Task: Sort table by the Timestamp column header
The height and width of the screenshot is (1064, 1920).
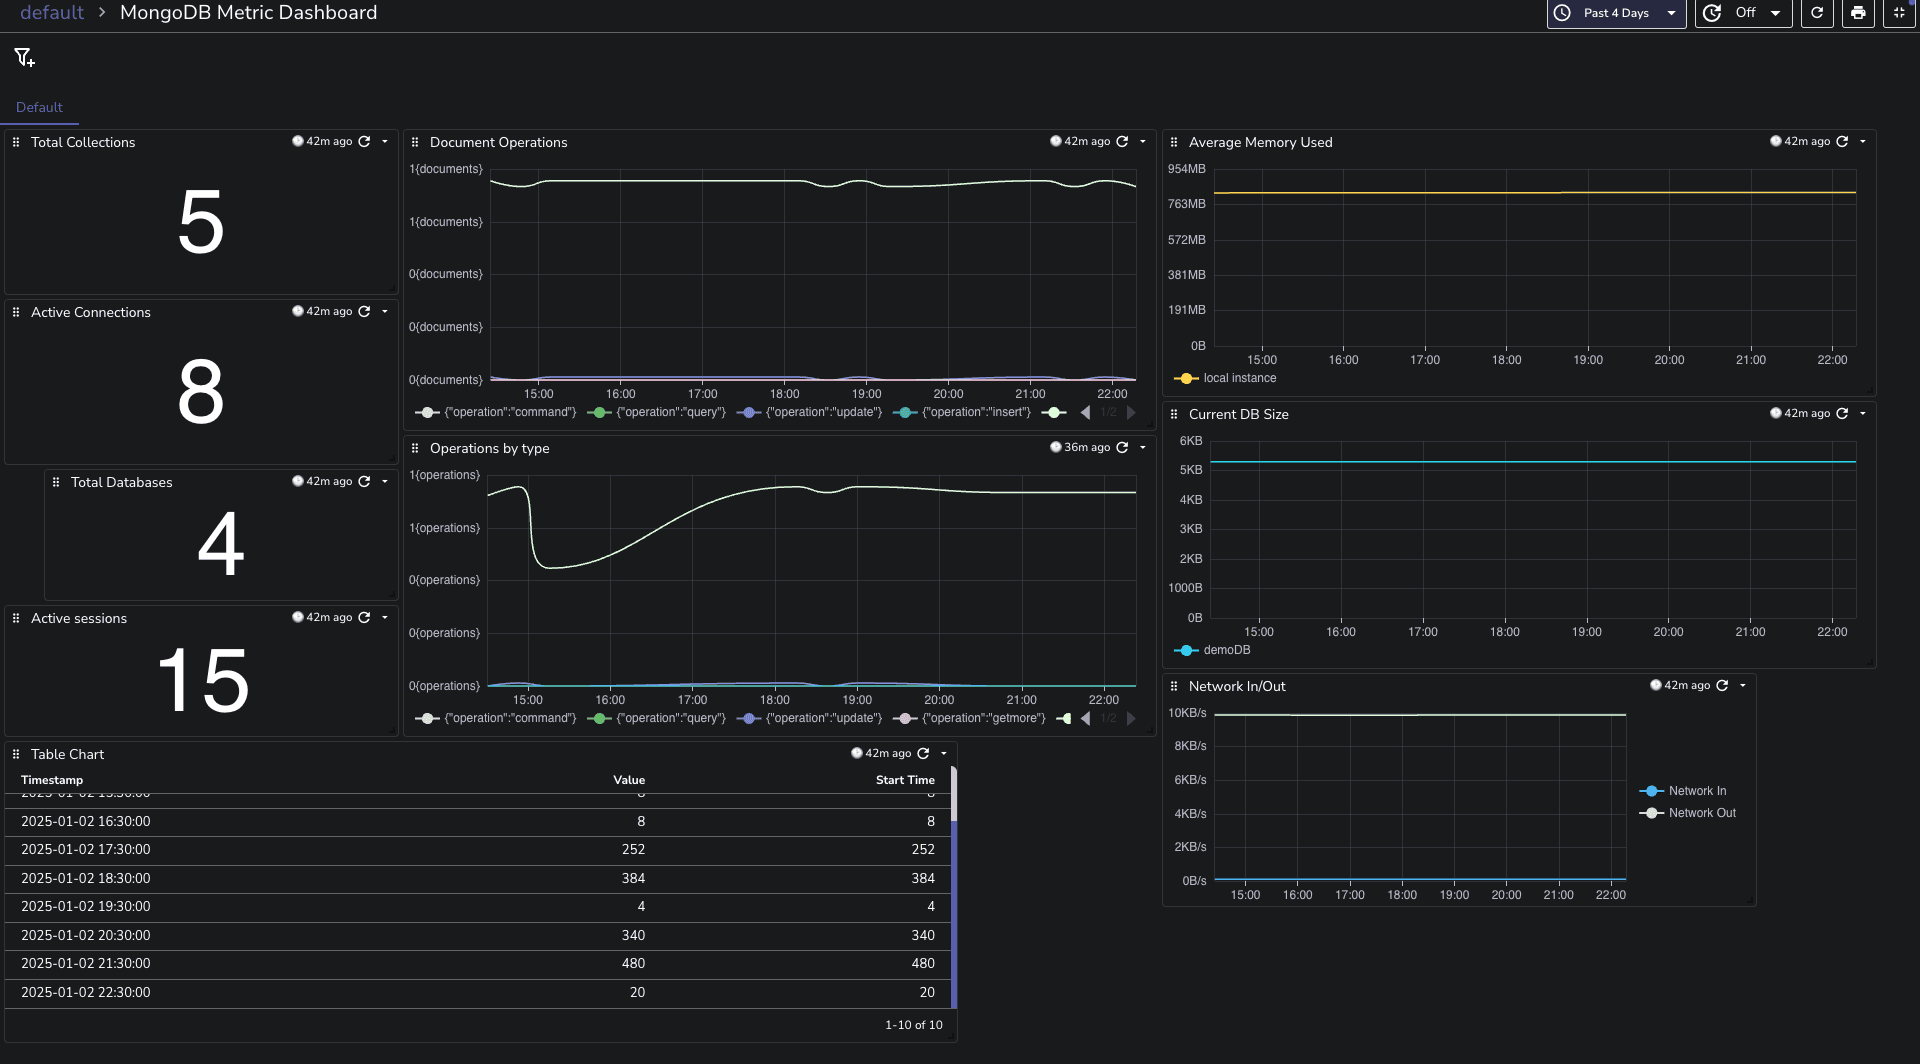Action: click(x=52, y=780)
